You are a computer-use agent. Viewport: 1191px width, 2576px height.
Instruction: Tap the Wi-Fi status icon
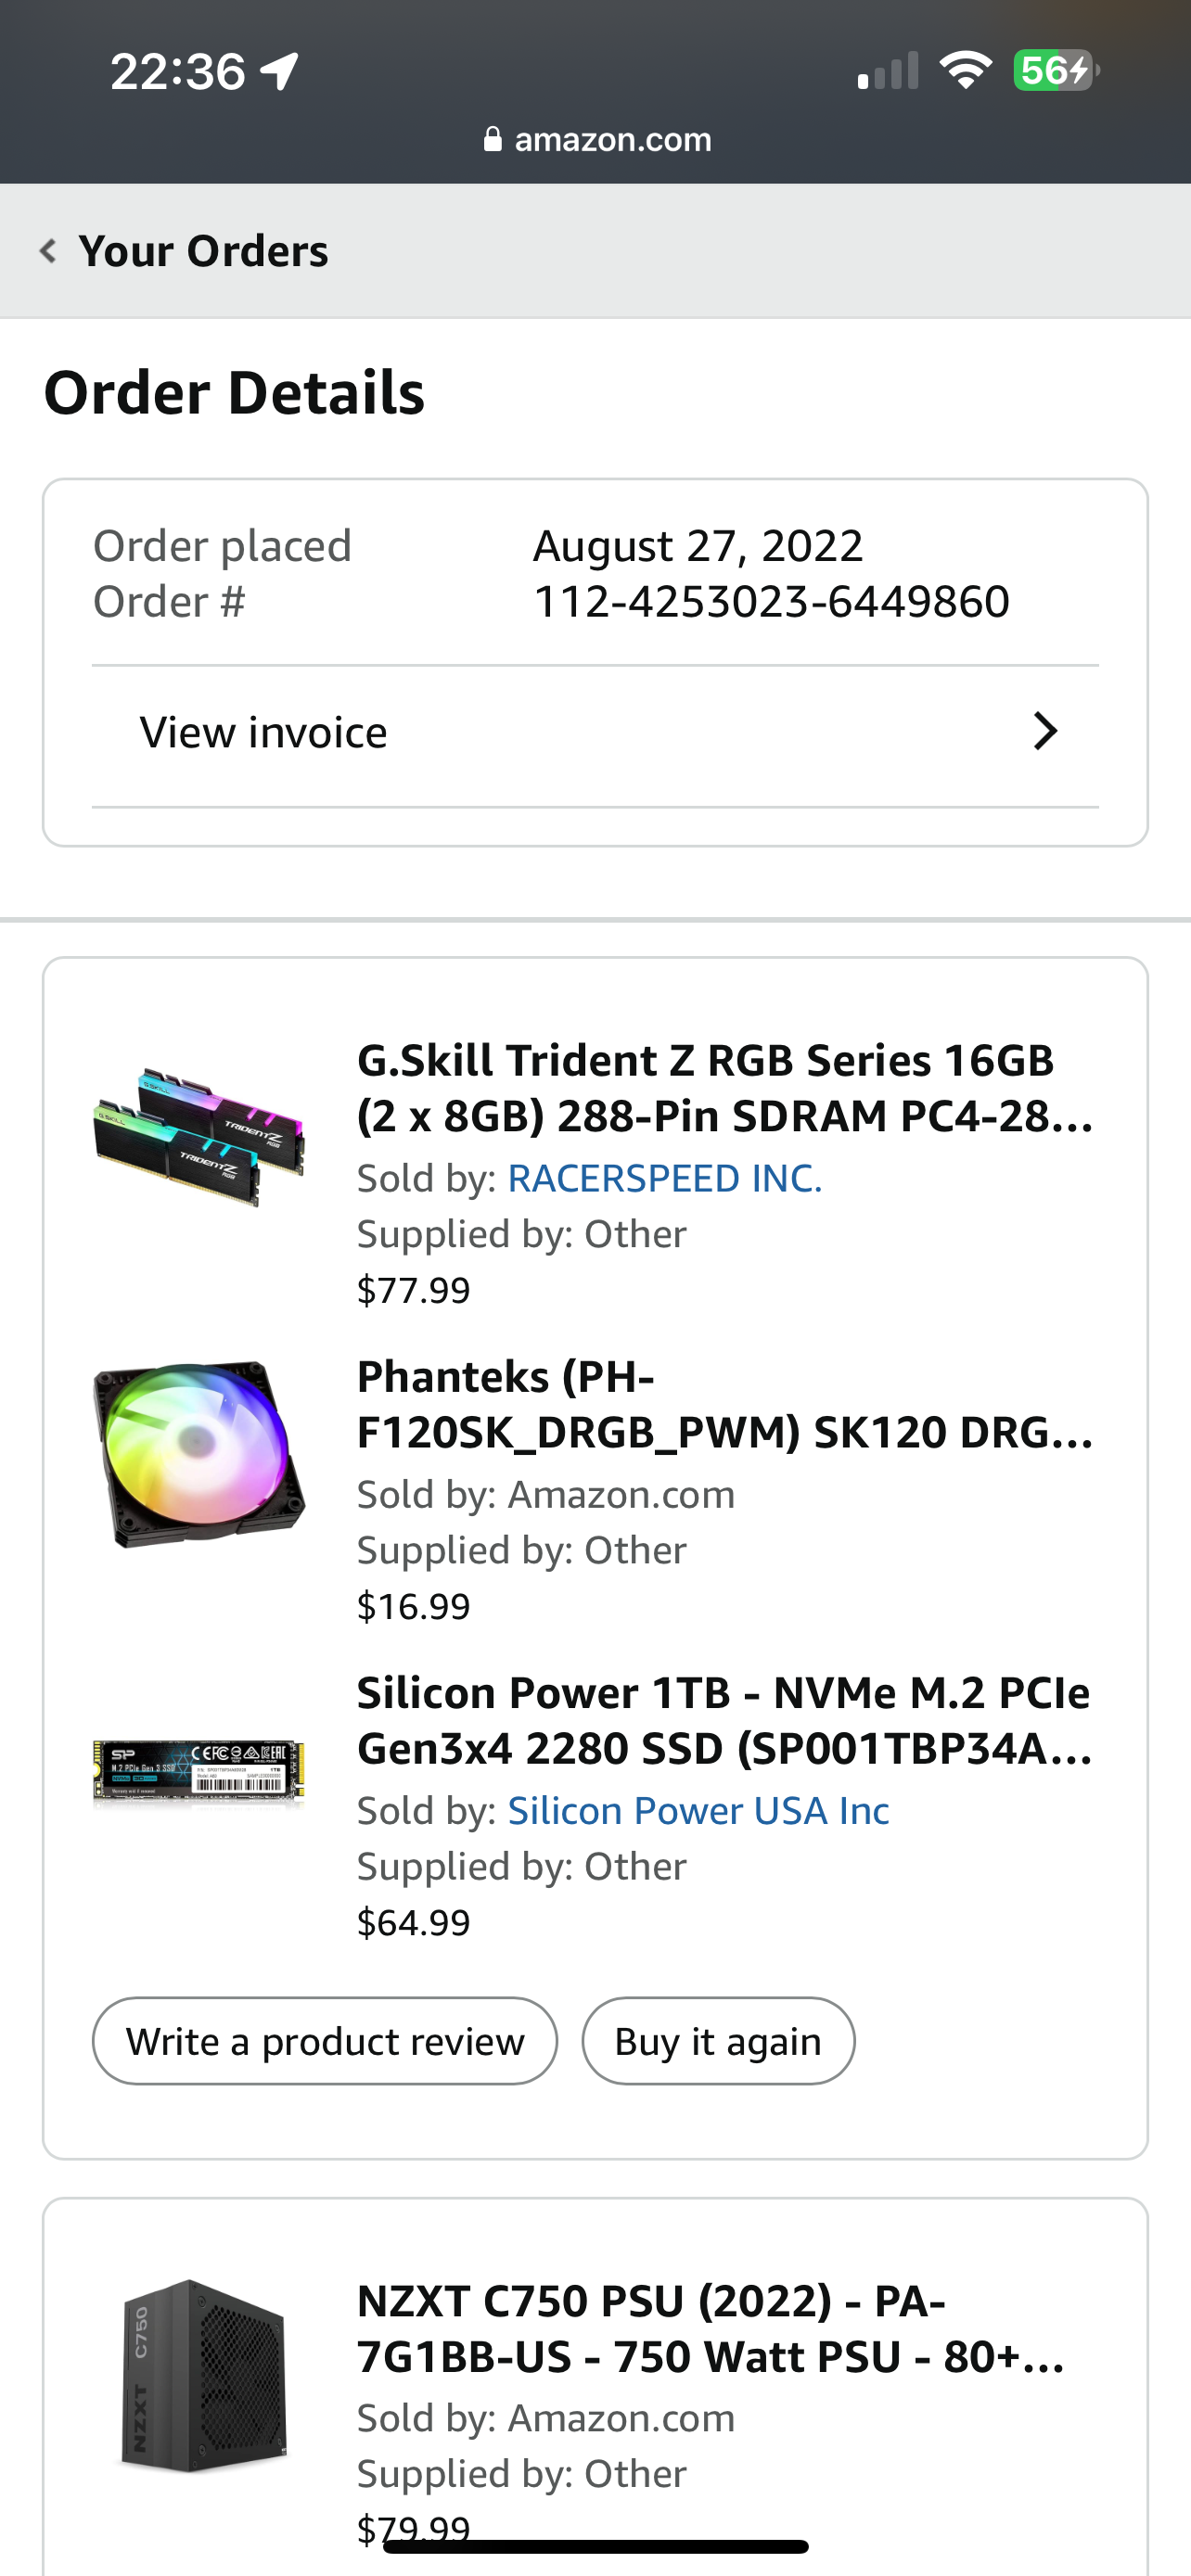point(965,70)
